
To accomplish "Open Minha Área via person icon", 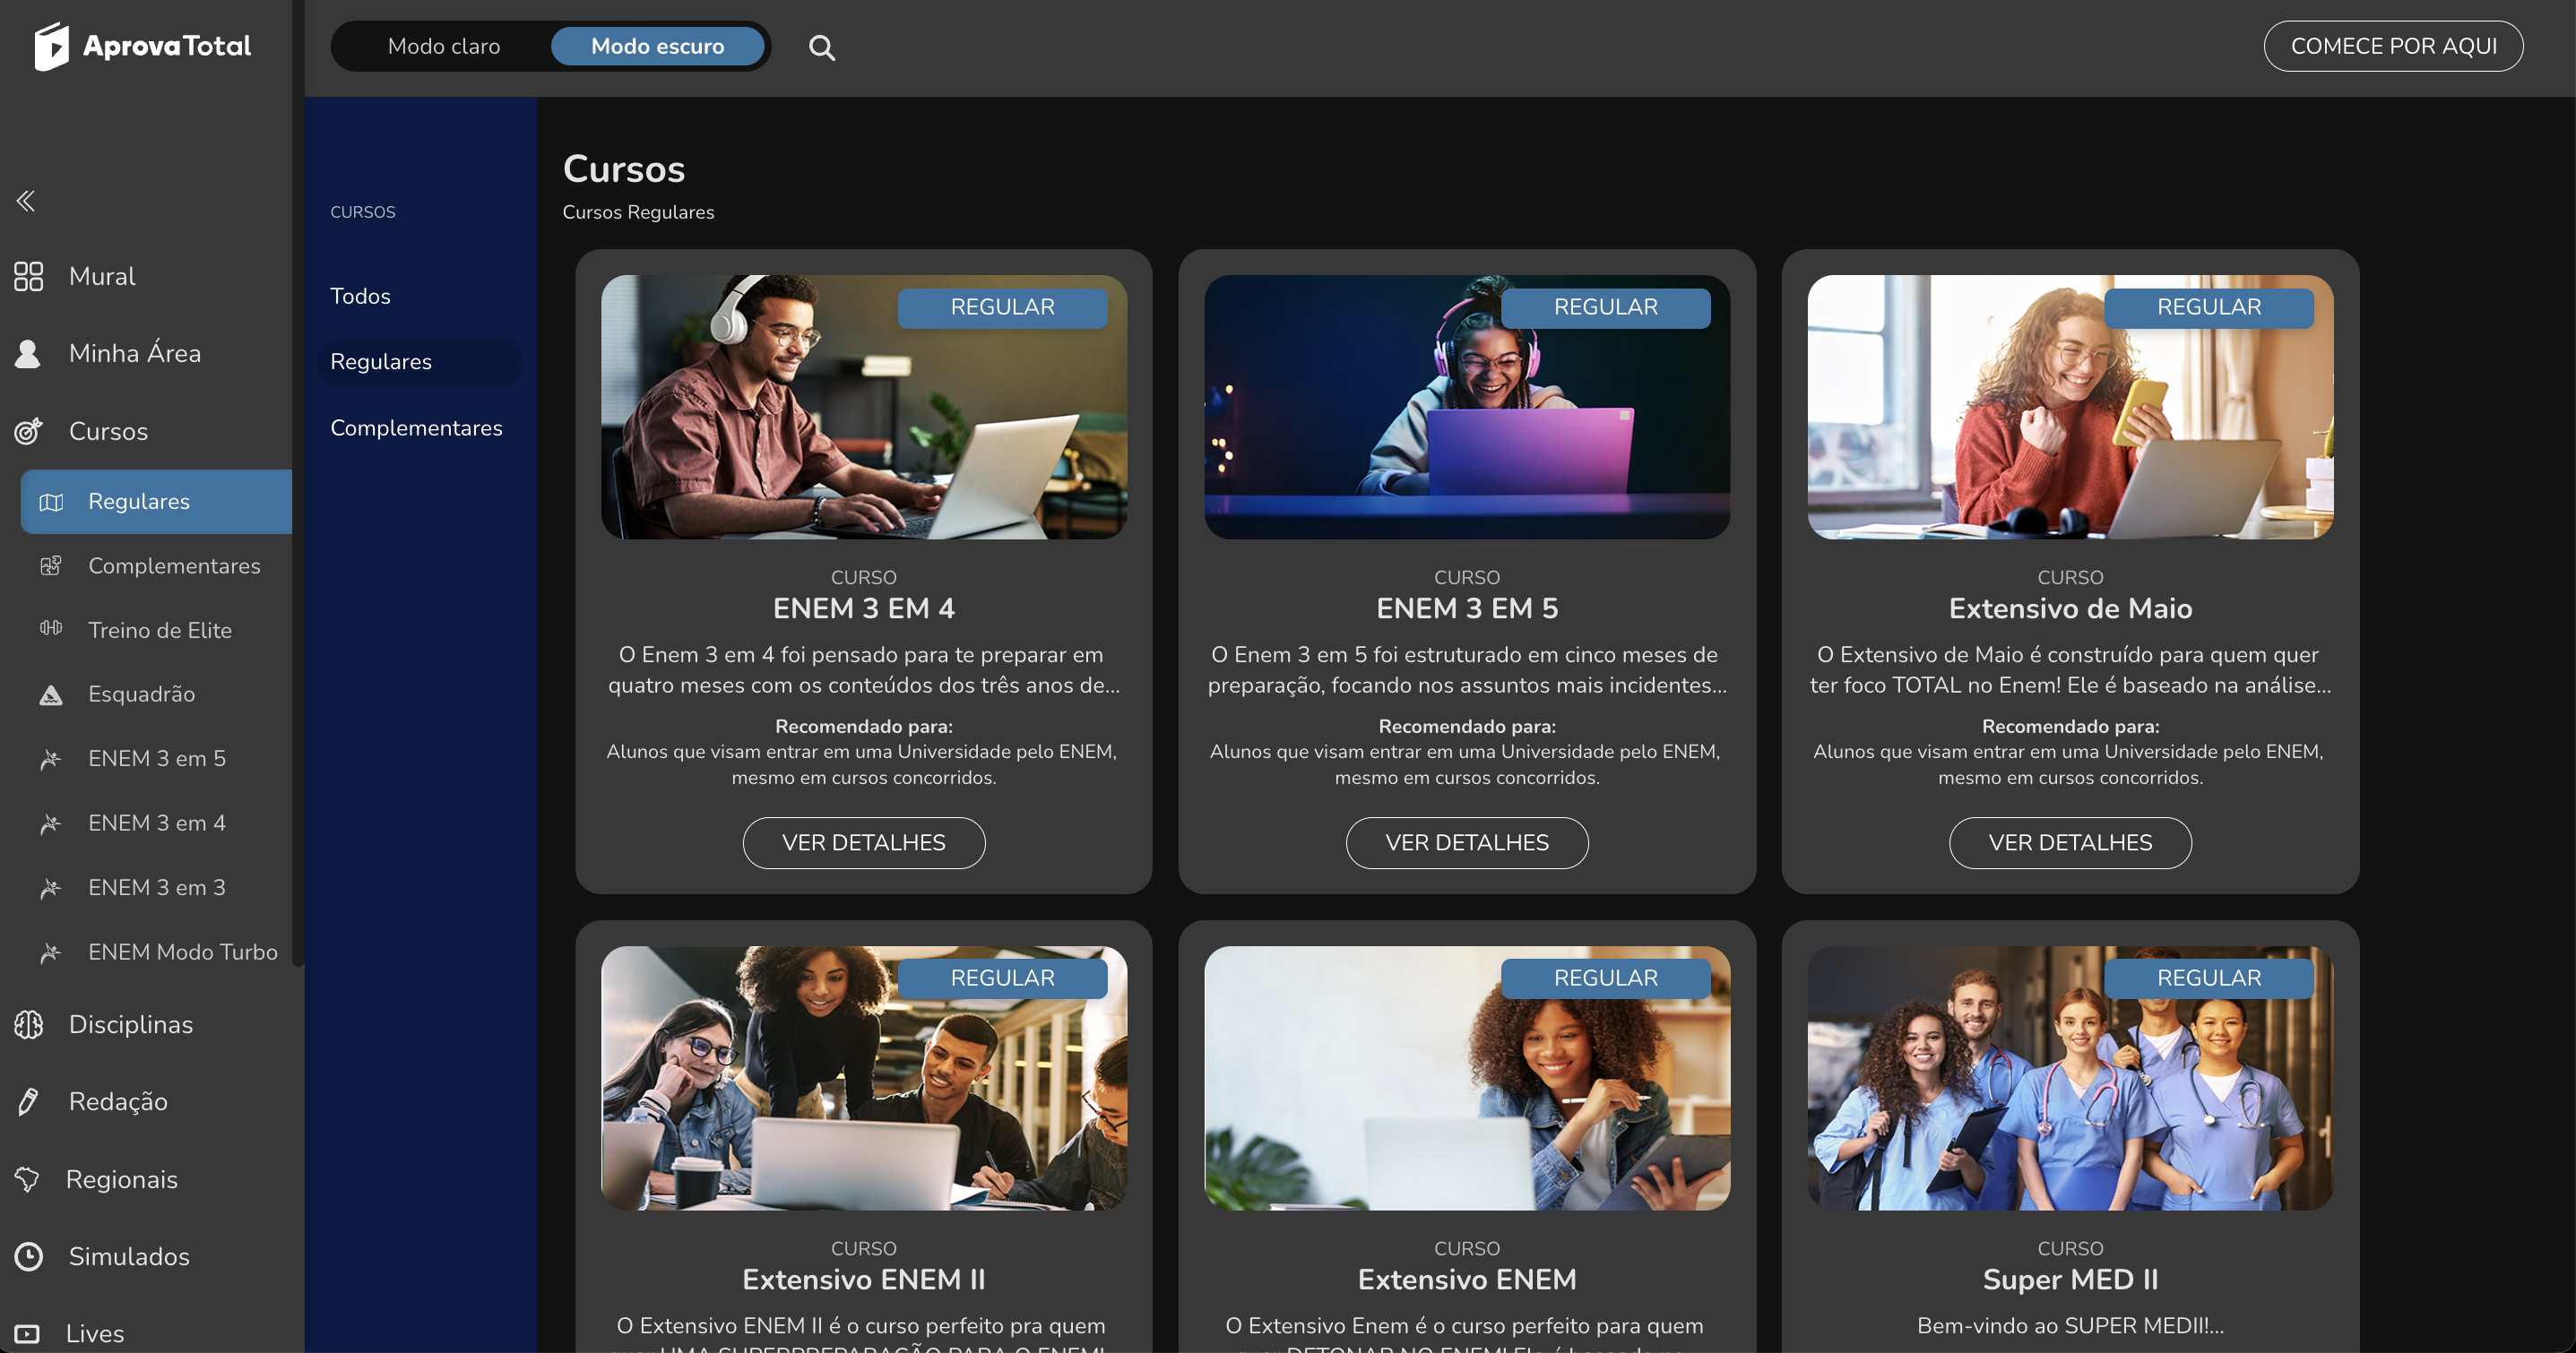I will coord(28,353).
